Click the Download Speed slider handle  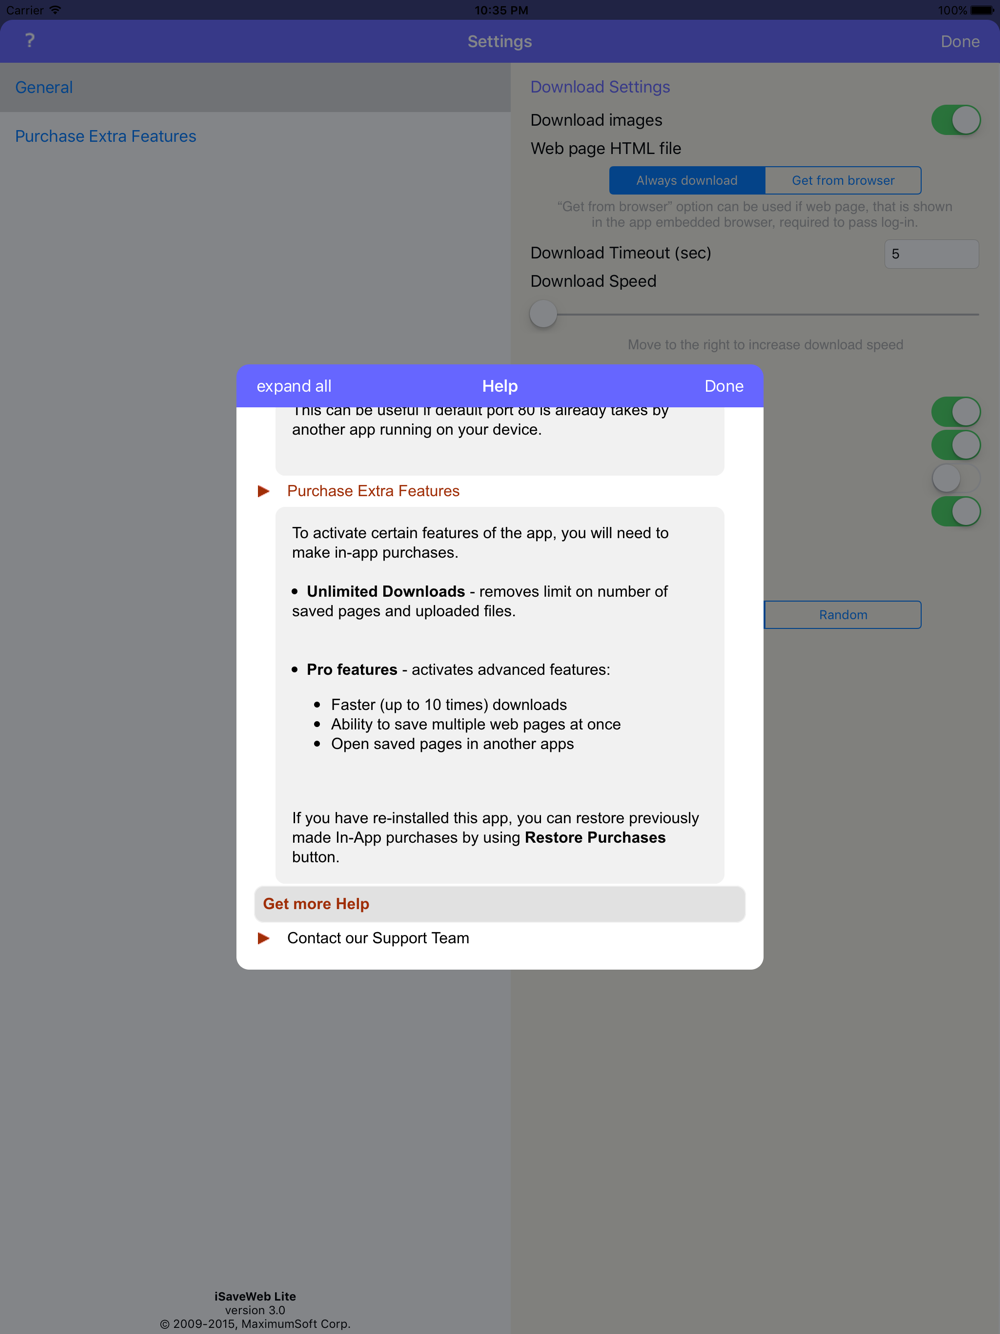(543, 314)
